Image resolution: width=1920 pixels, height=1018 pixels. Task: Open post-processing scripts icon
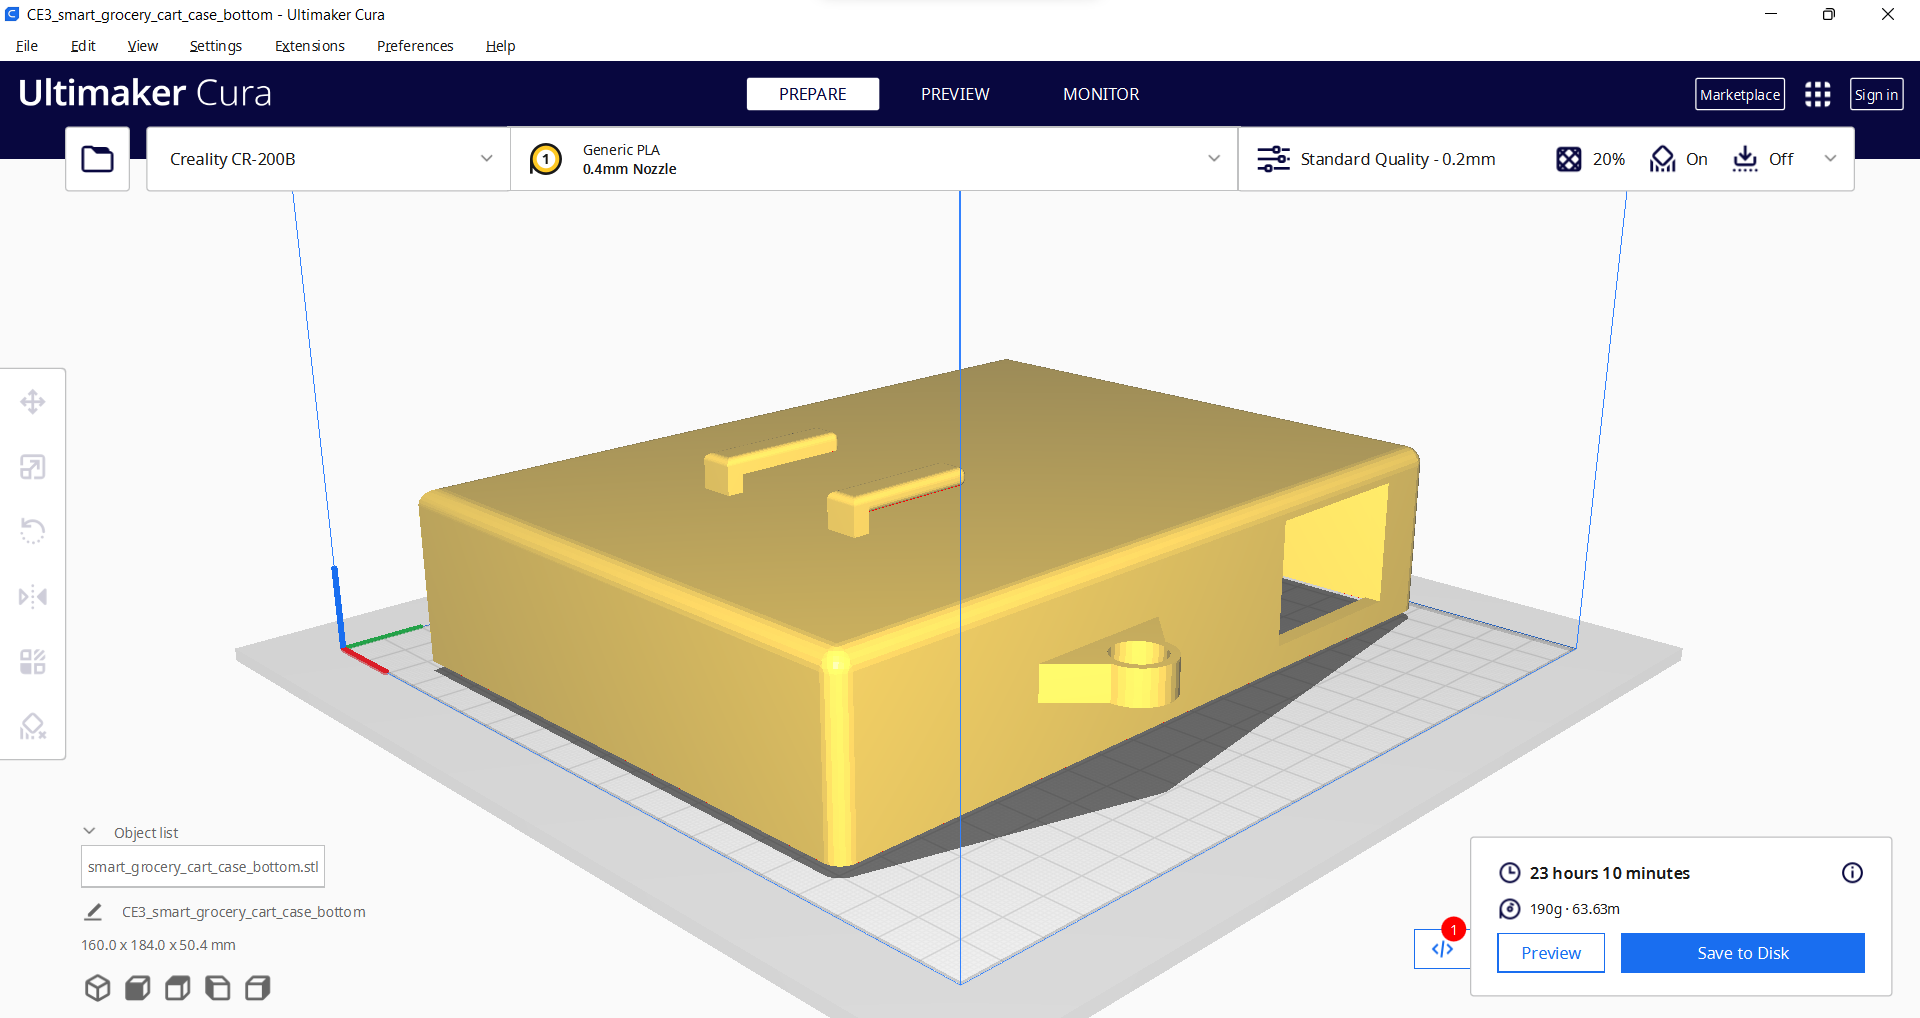pyautogui.click(x=1442, y=949)
